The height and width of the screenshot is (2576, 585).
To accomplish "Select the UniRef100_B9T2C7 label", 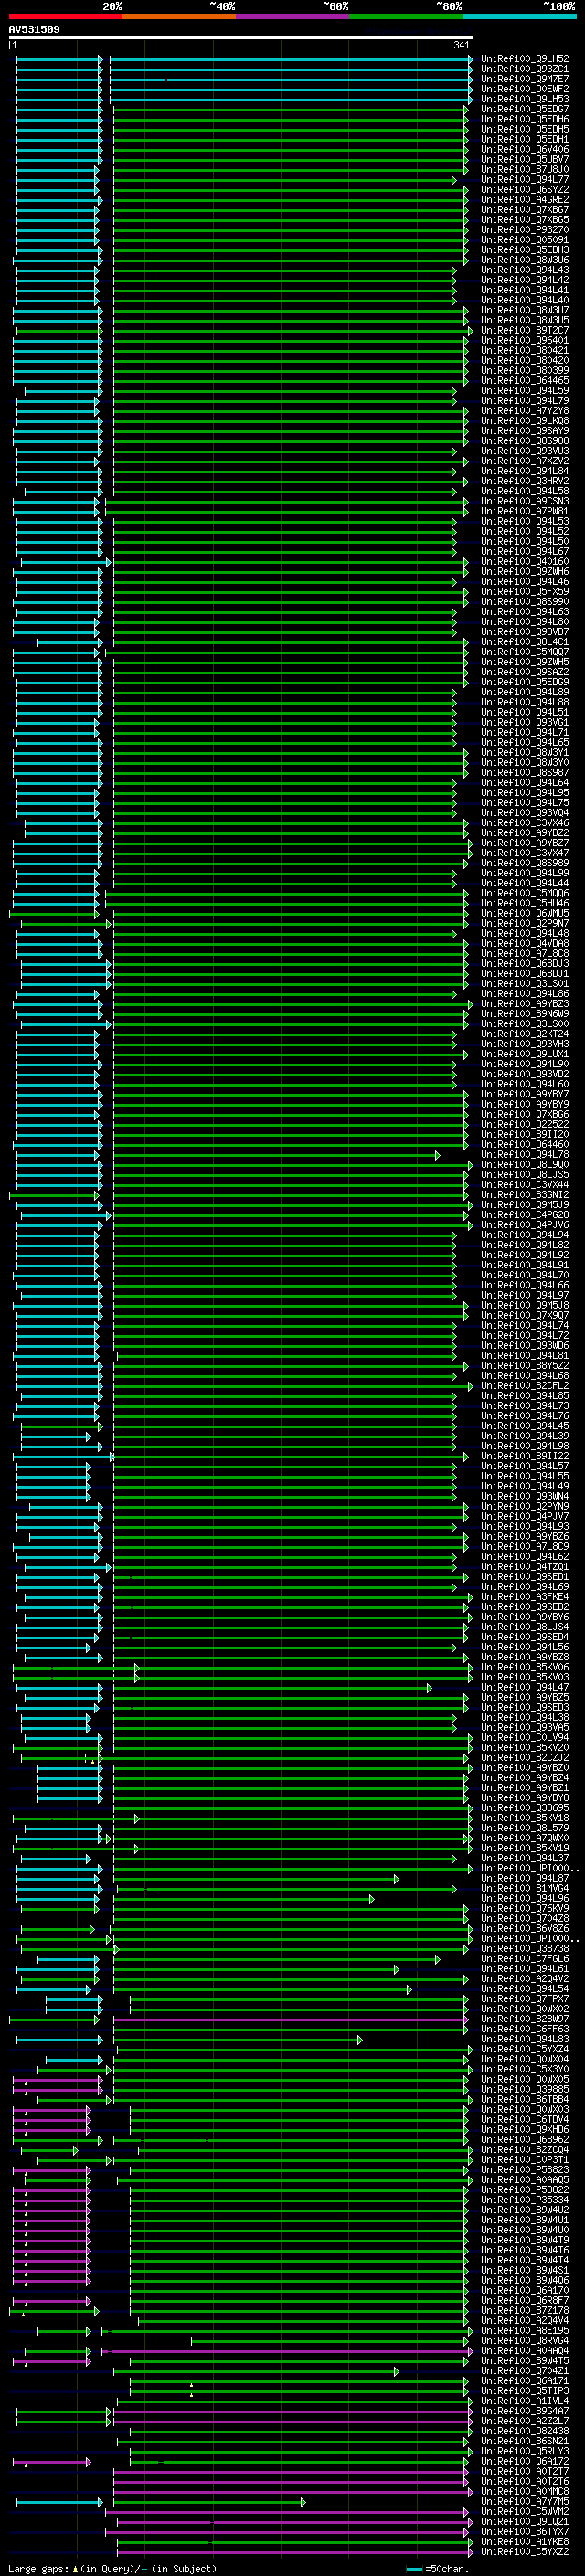I will pyautogui.click(x=525, y=330).
